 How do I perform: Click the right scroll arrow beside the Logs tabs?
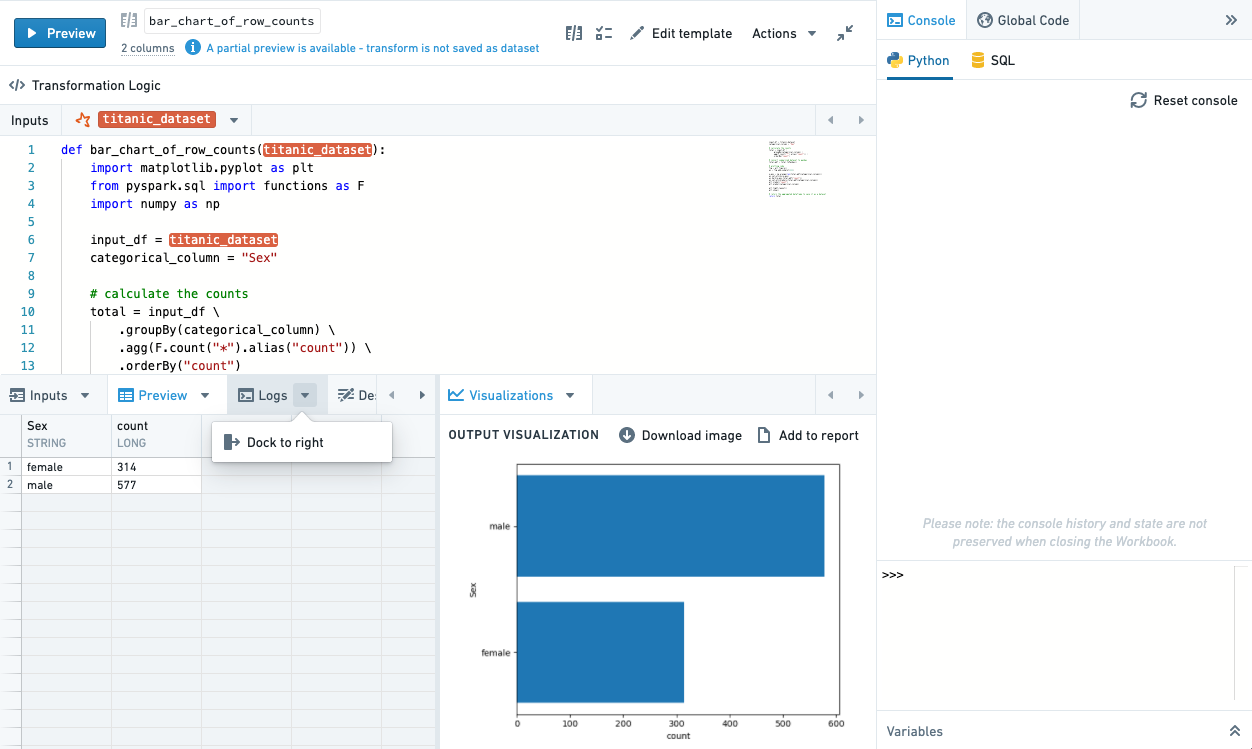point(422,395)
